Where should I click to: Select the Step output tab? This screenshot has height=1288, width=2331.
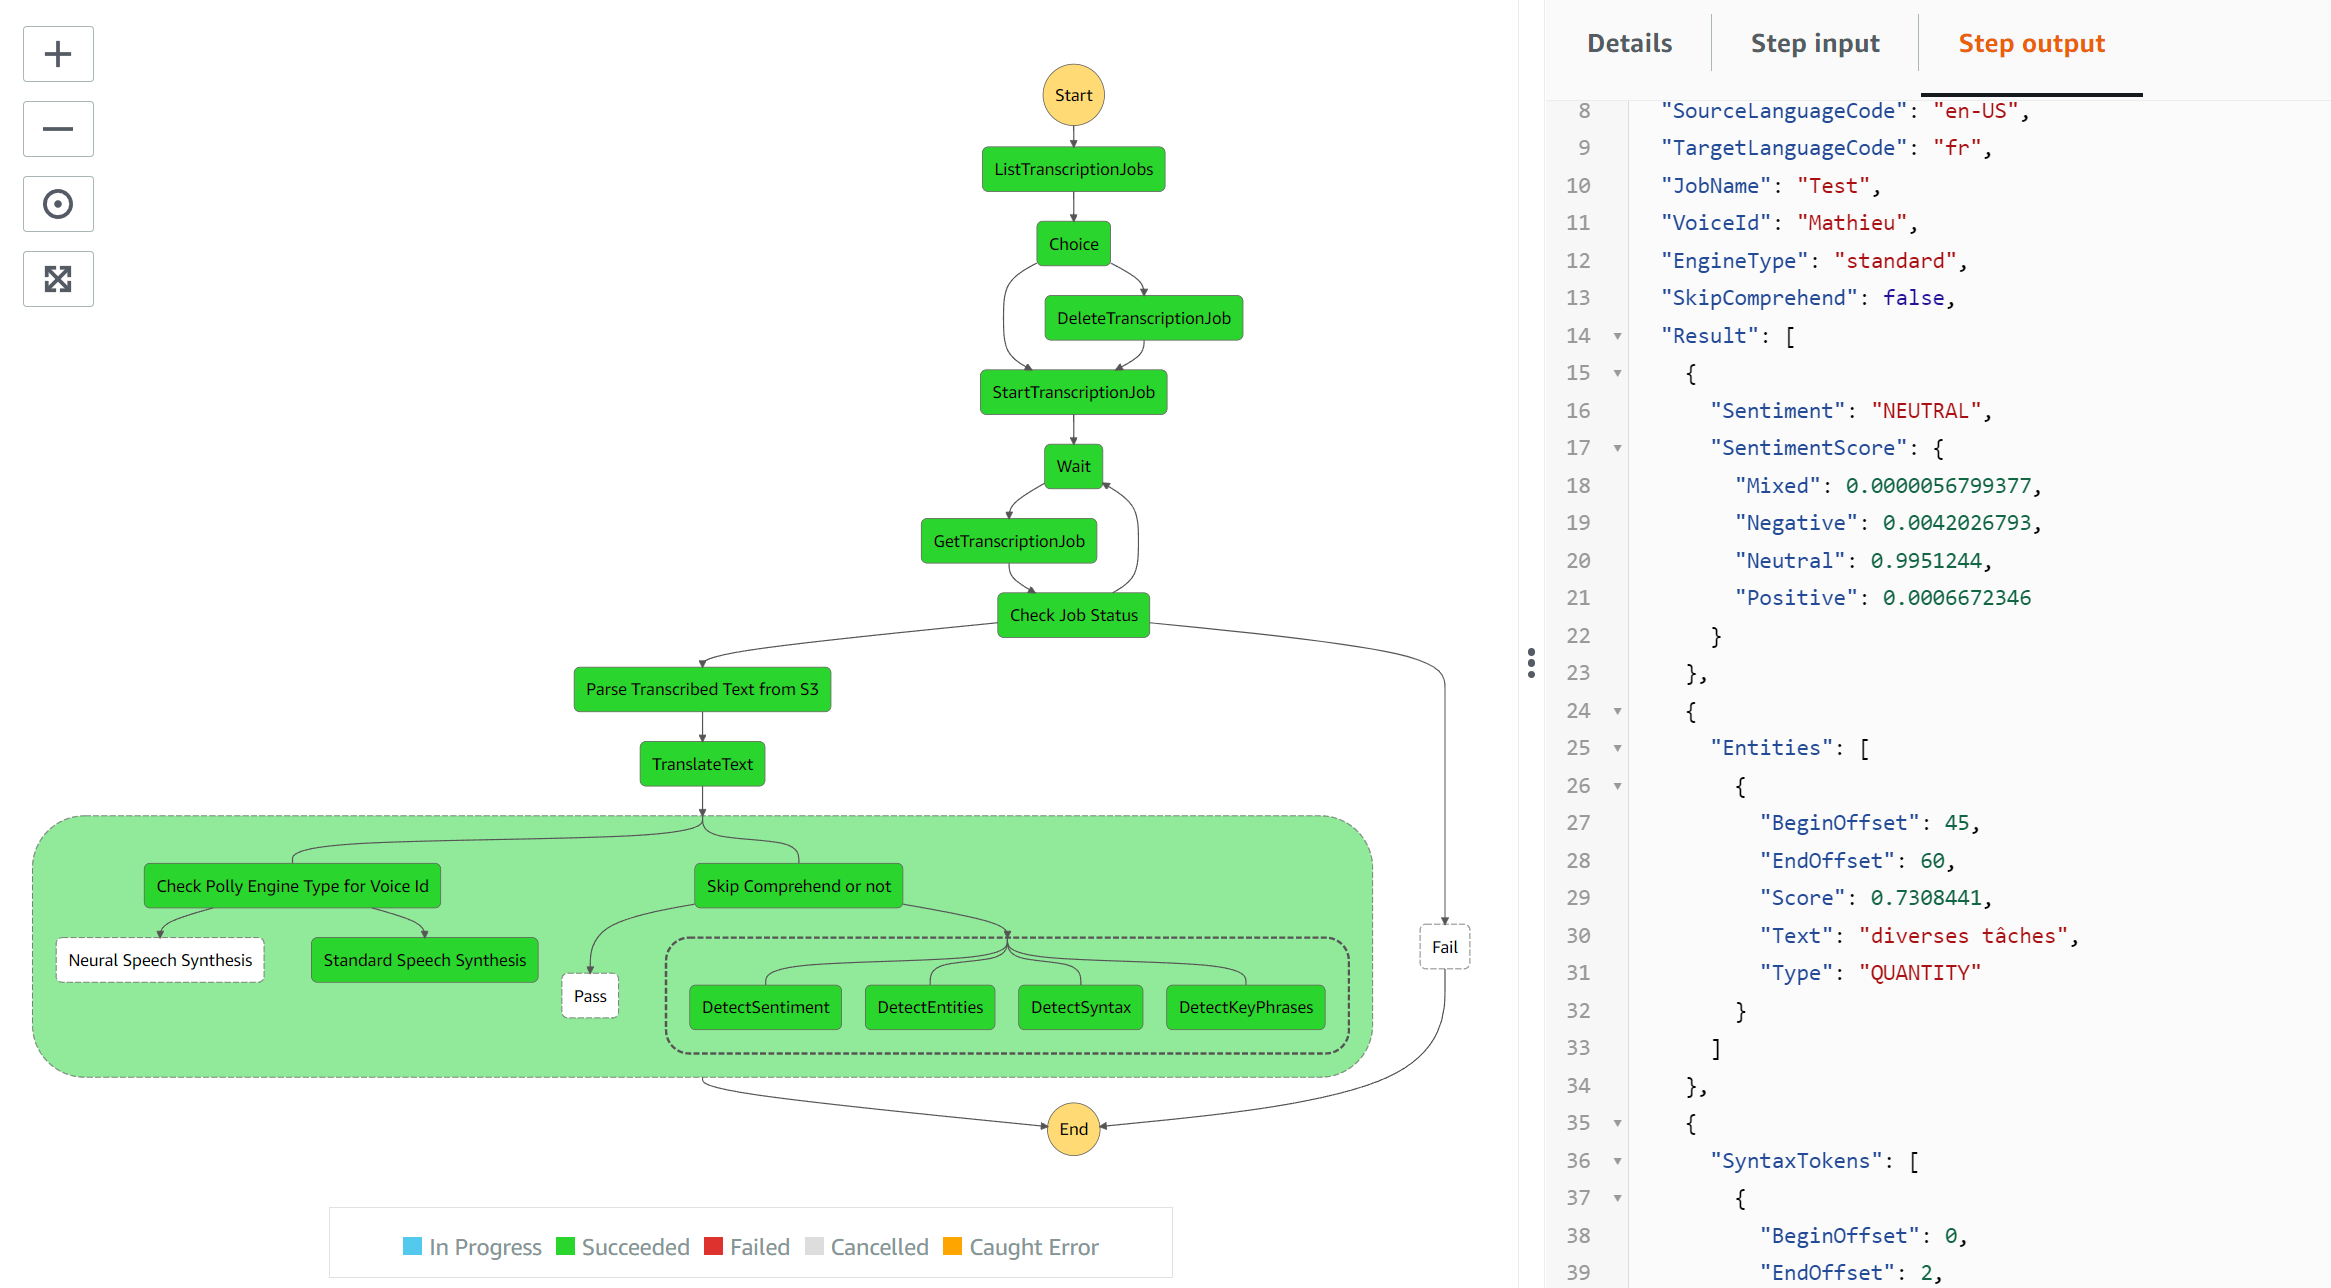click(x=2031, y=44)
